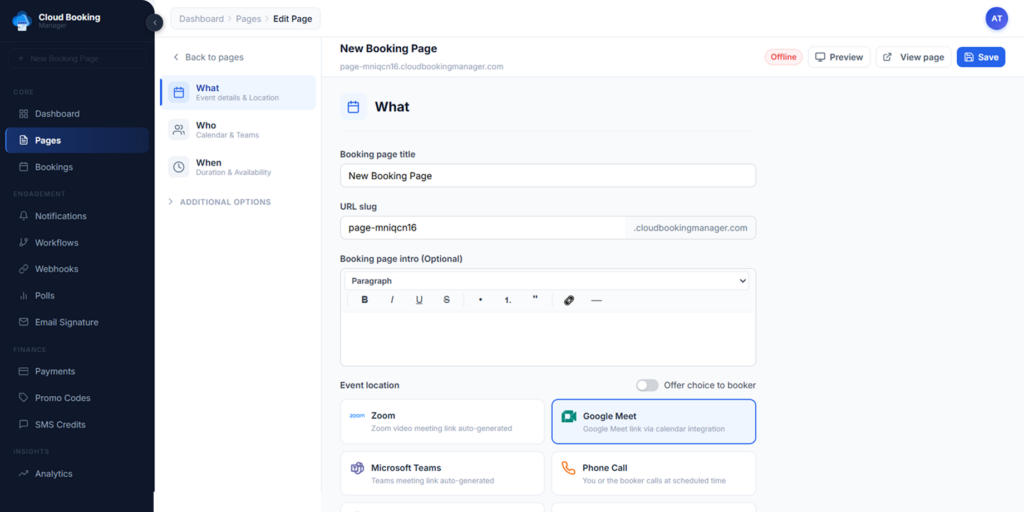Click the URL slug input field

[x=483, y=228]
